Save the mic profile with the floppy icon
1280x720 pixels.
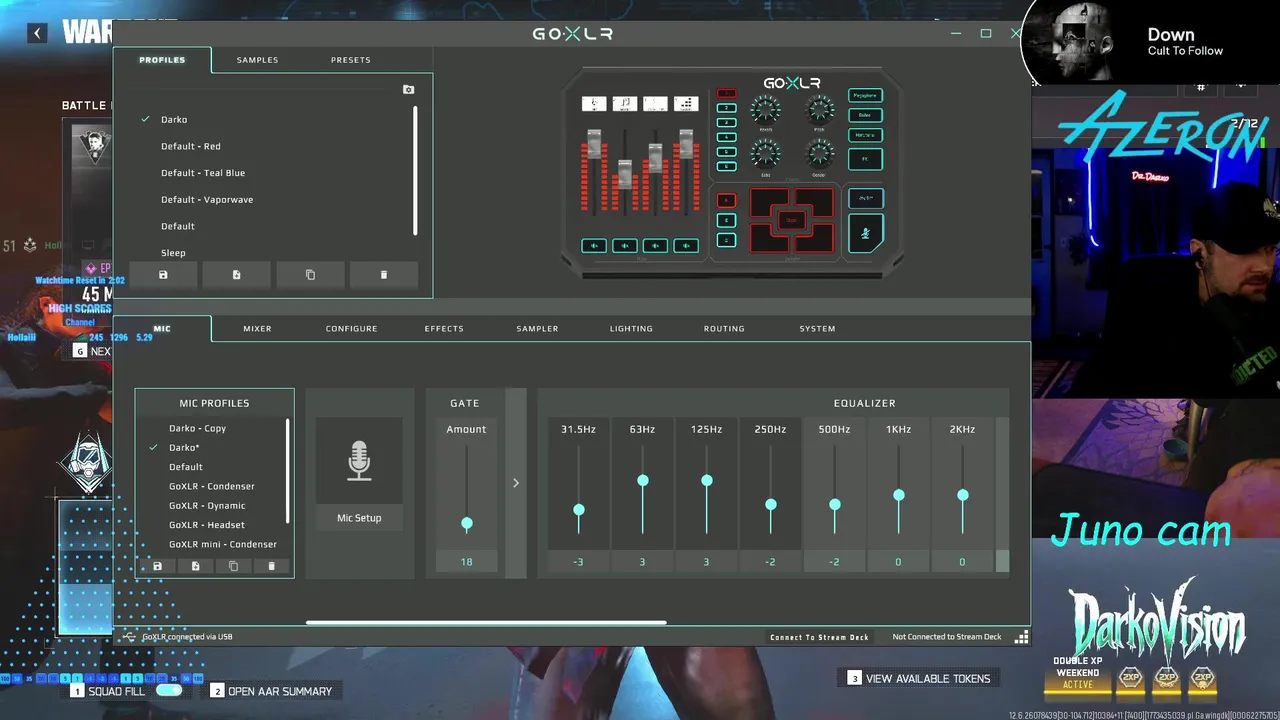[157, 566]
